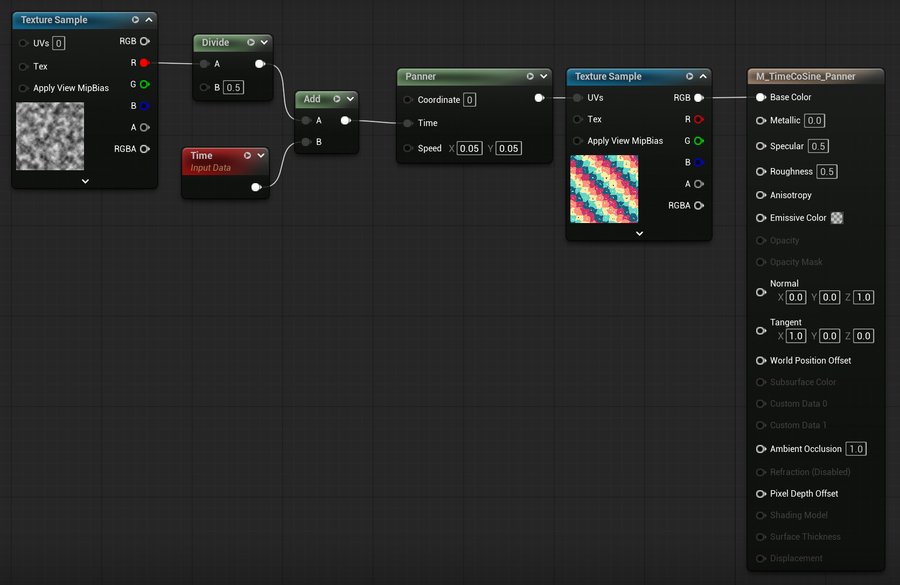
Task: Click the Ambient Occlusion value field
Action: coord(856,449)
